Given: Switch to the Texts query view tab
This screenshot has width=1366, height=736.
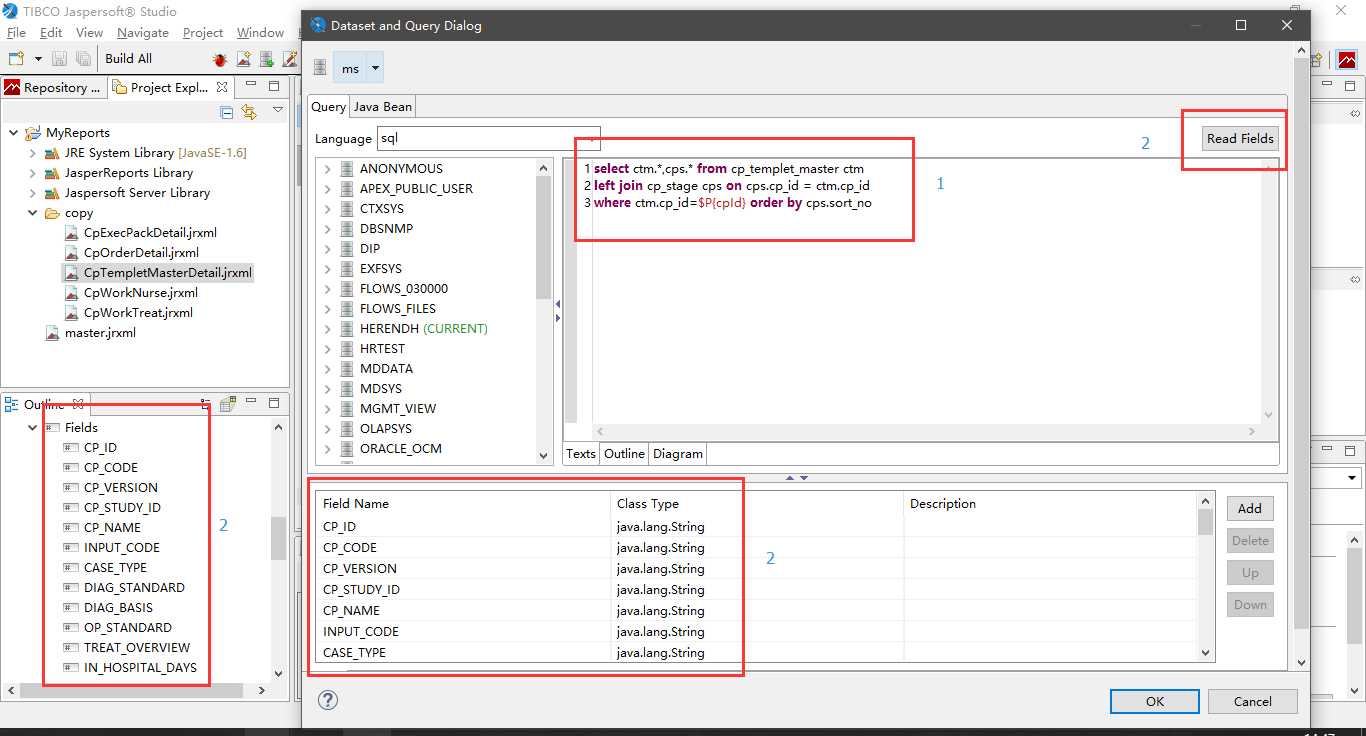Looking at the screenshot, I should point(581,454).
